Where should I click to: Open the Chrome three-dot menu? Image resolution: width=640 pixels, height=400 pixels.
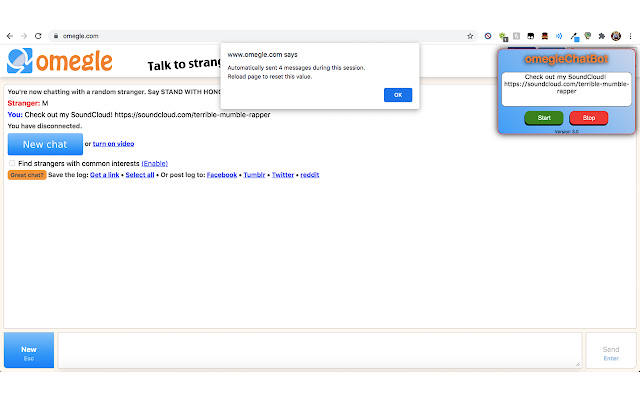(630, 36)
